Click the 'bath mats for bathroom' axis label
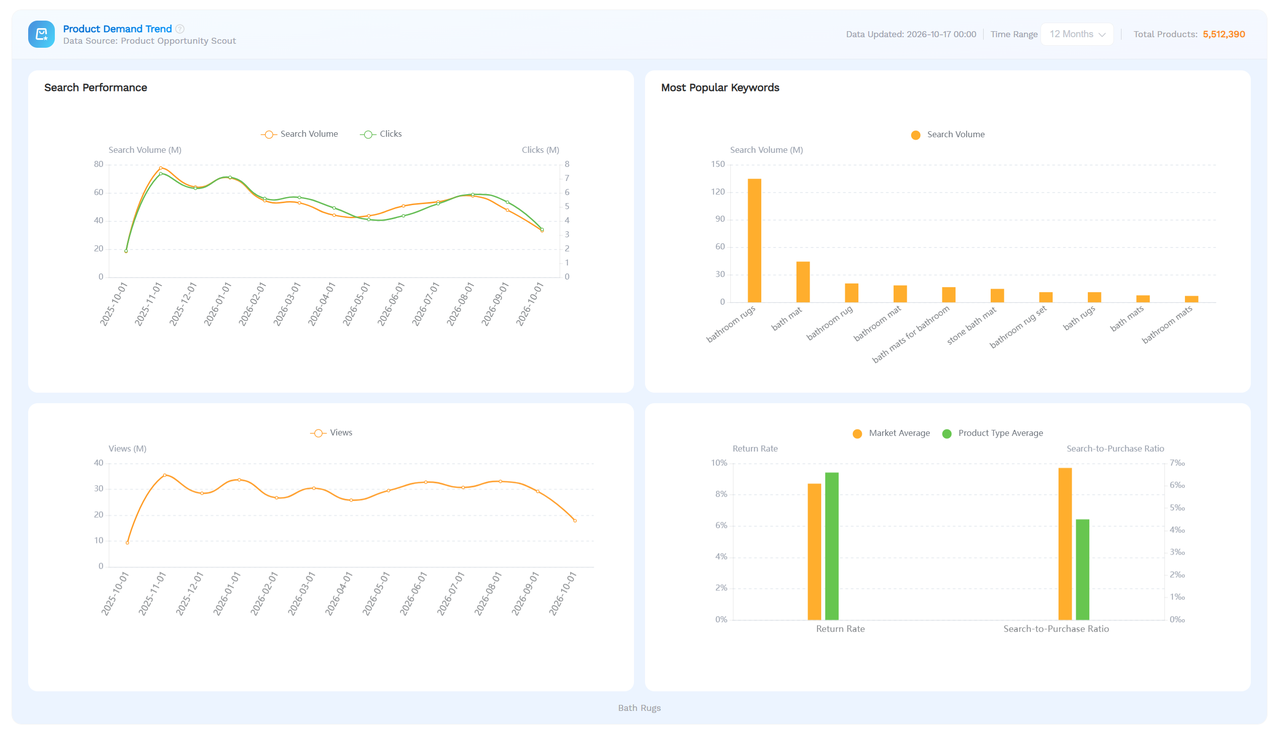The width and height of the screenshot is (1280, 729). (x=912, y=334)
